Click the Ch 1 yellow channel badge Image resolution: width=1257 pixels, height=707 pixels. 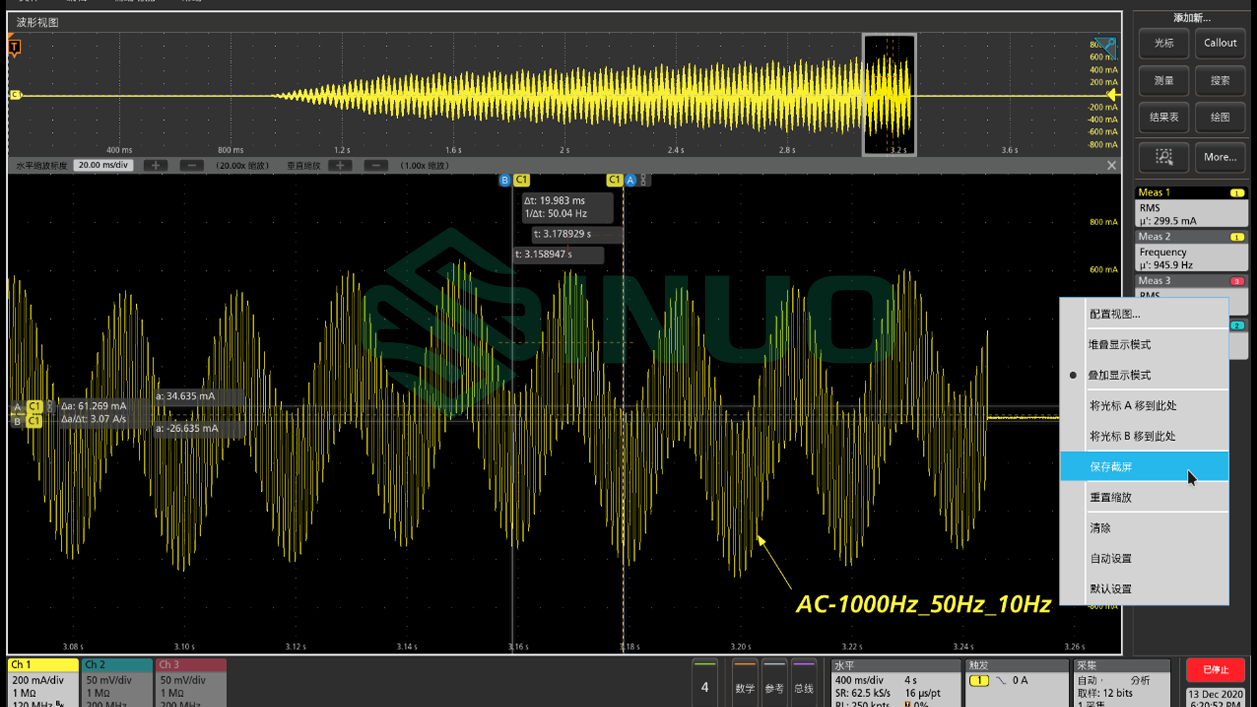tap(43, 680)
